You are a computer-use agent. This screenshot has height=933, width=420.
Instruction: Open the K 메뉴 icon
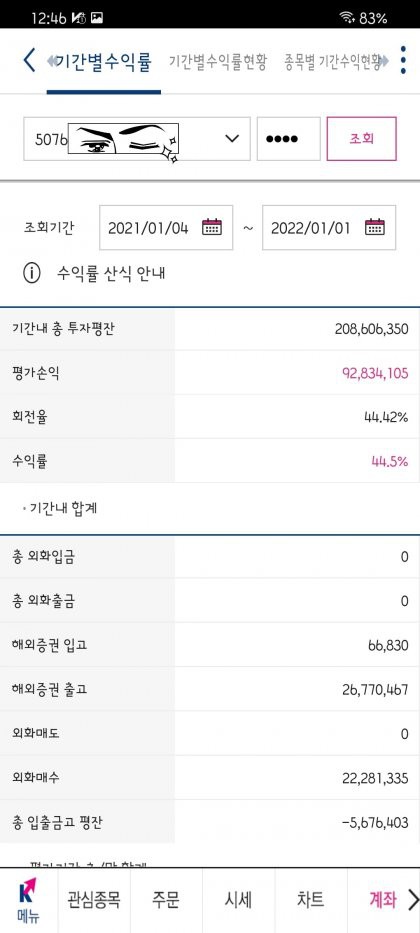29,900
